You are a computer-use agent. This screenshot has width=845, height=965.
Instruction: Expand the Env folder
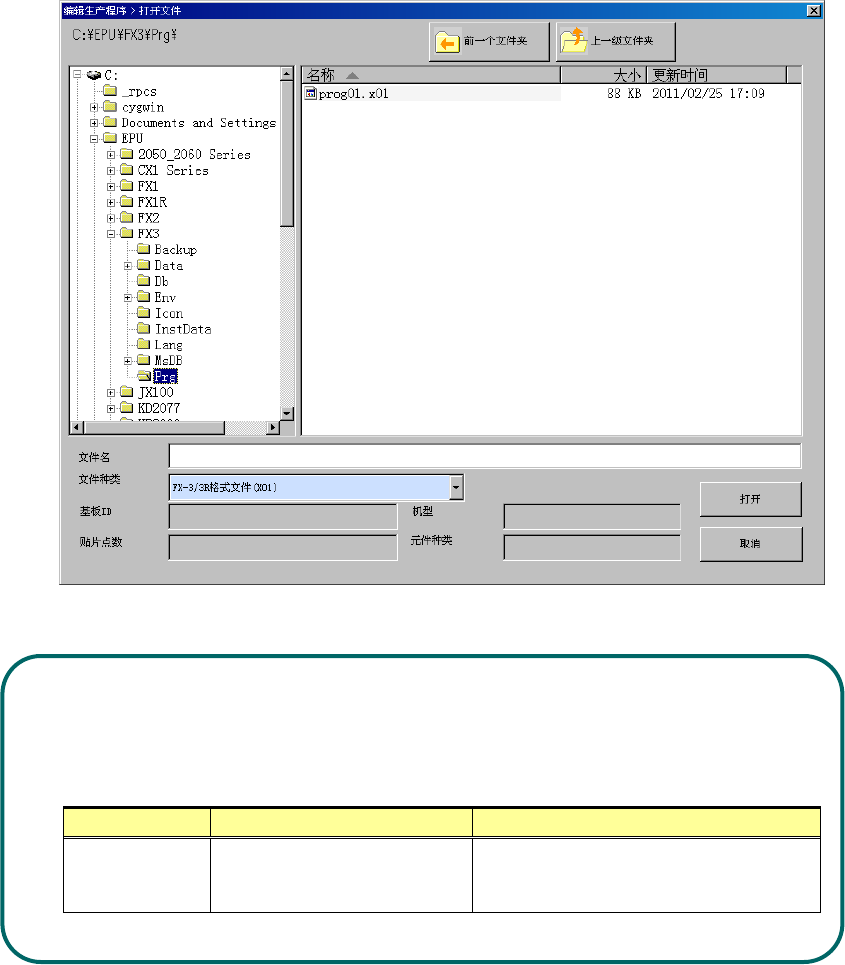tap(127, 298)
